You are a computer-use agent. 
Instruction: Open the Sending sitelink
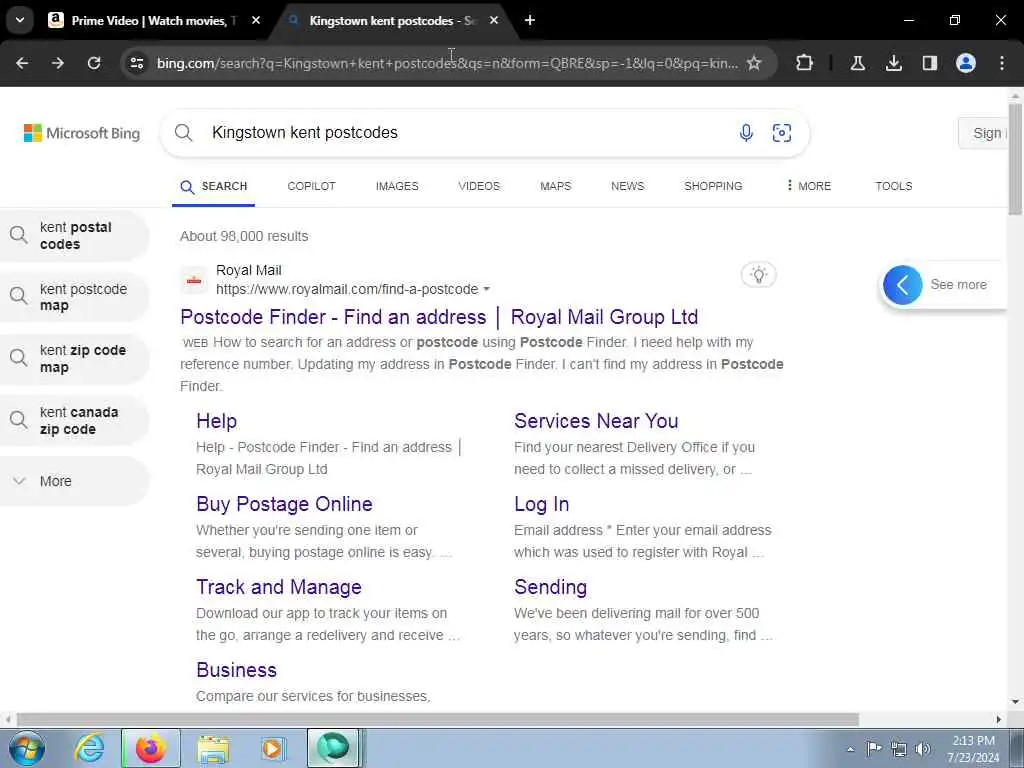click(551, 587)
